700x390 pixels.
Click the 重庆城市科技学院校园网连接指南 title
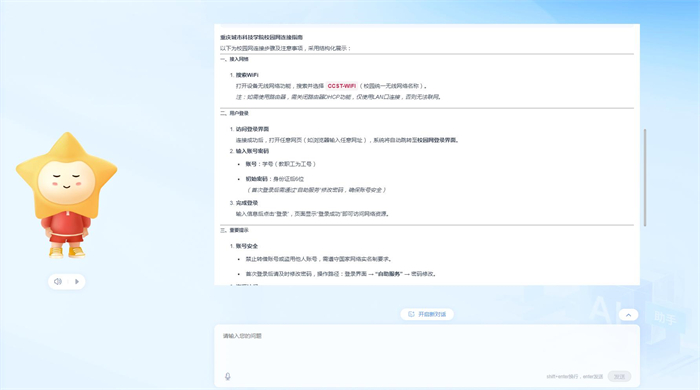pos(262,37)
